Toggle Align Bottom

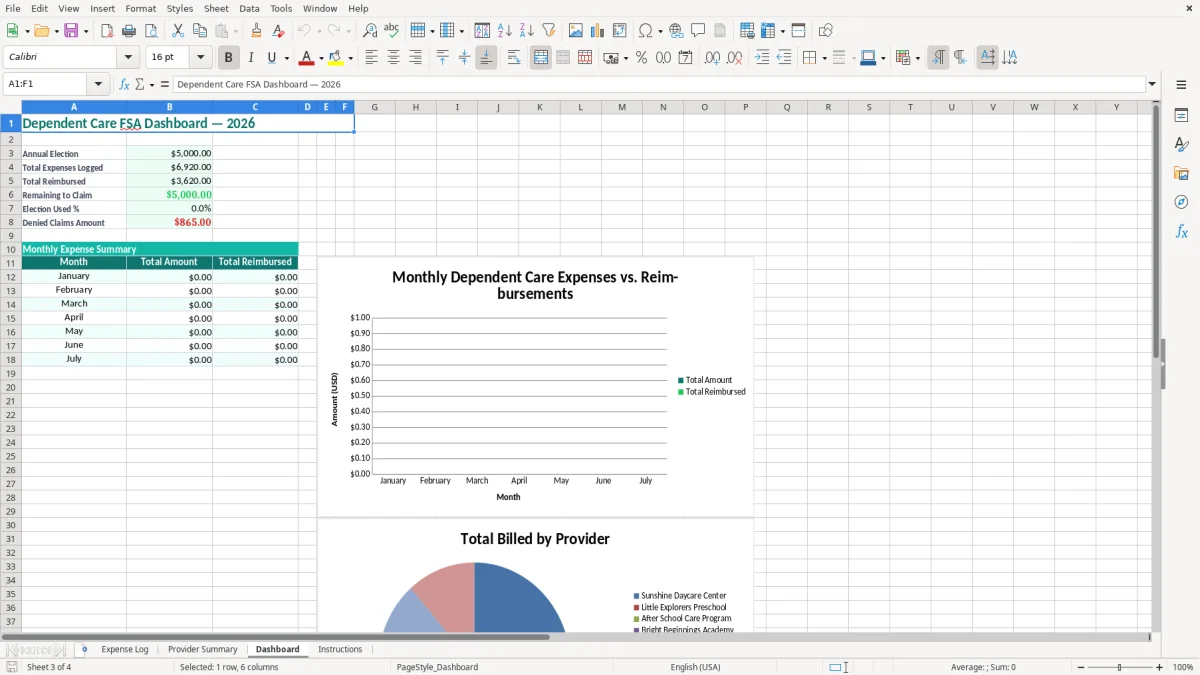click(486, 58)
